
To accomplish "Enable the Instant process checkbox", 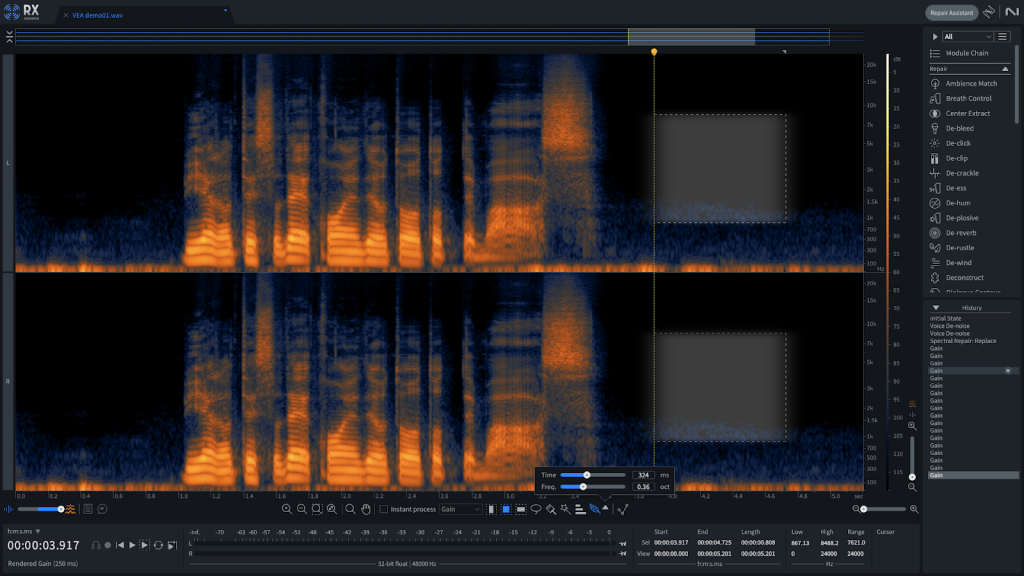I will click(x=384, y=509).
